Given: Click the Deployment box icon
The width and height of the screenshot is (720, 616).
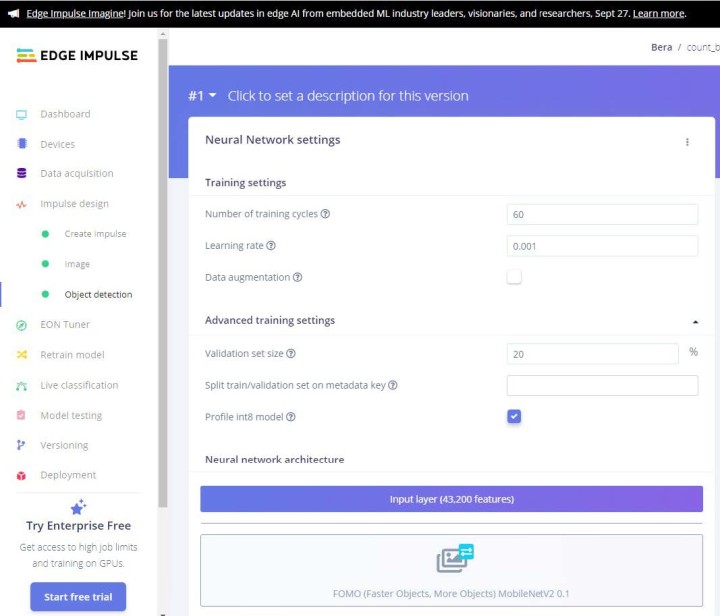Looking at the screenshot, I should click(x=21, y=476).
